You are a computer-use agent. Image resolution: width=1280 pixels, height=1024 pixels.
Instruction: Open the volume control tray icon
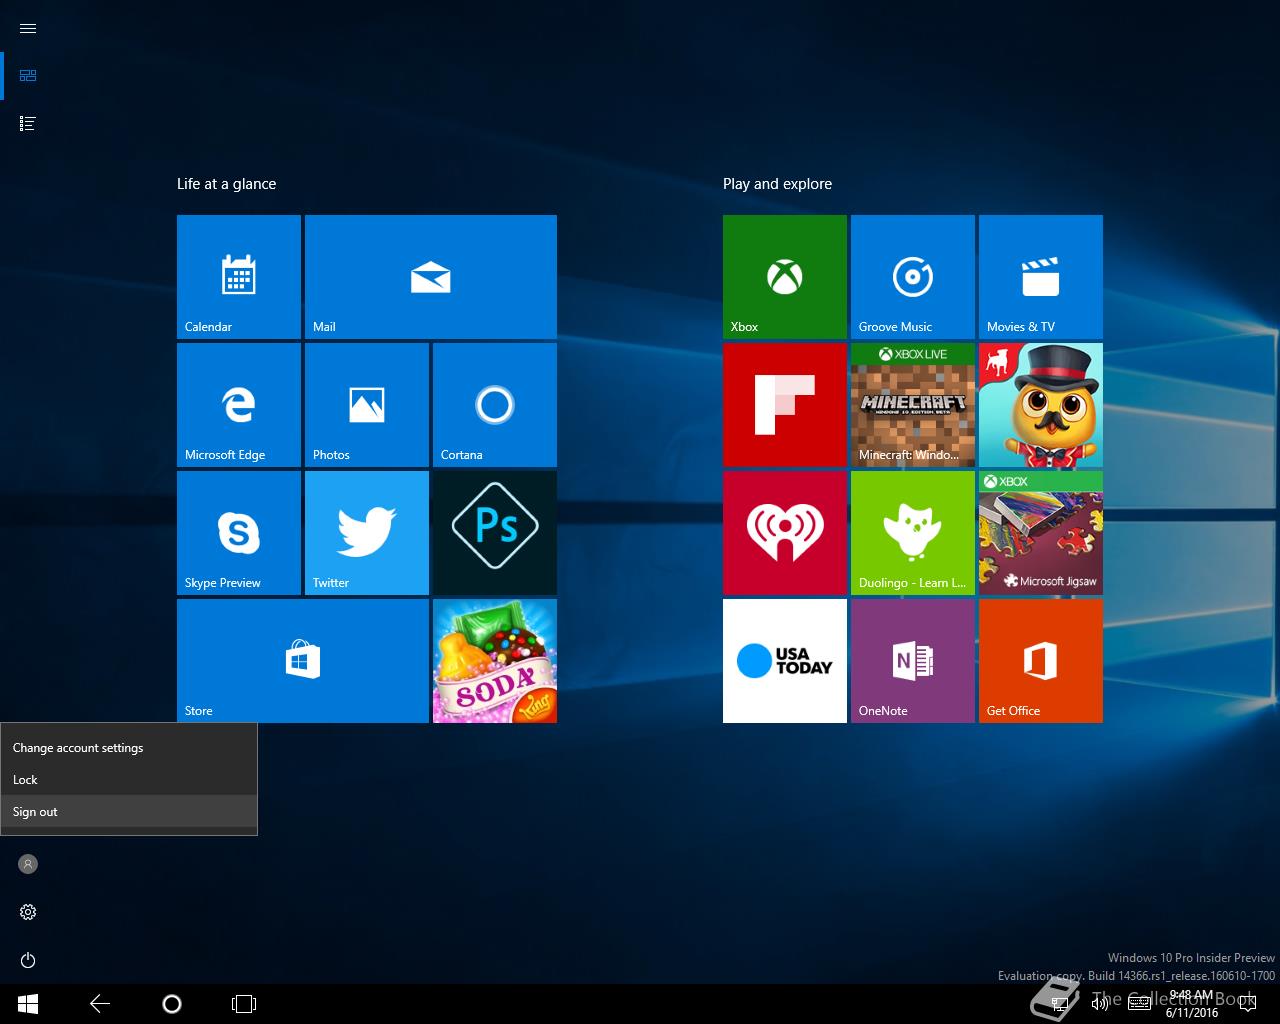pos(1099,1004)
